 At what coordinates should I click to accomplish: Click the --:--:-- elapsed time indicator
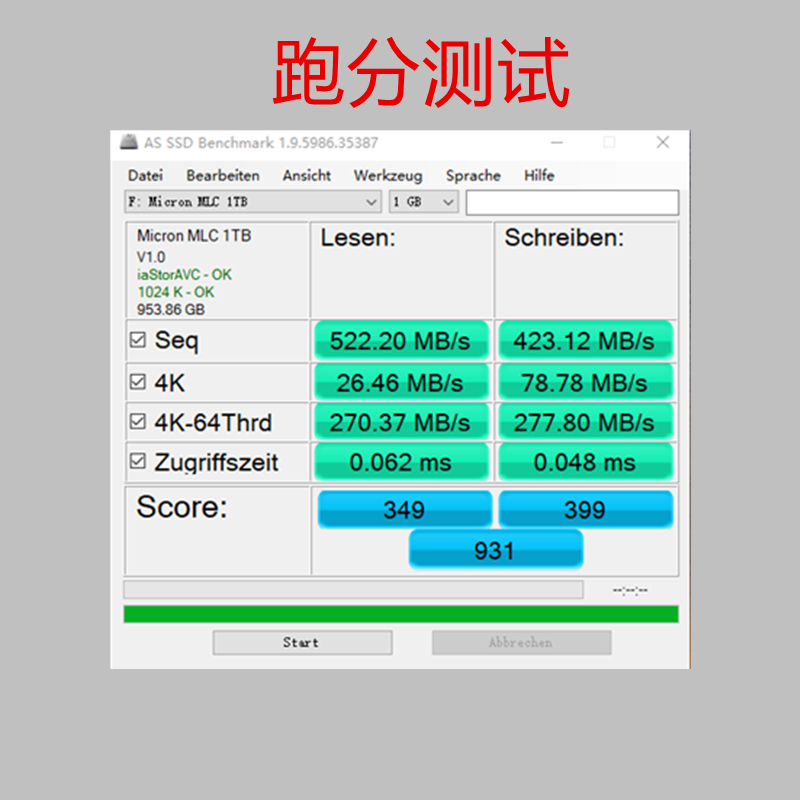click(x=630, y=590)
